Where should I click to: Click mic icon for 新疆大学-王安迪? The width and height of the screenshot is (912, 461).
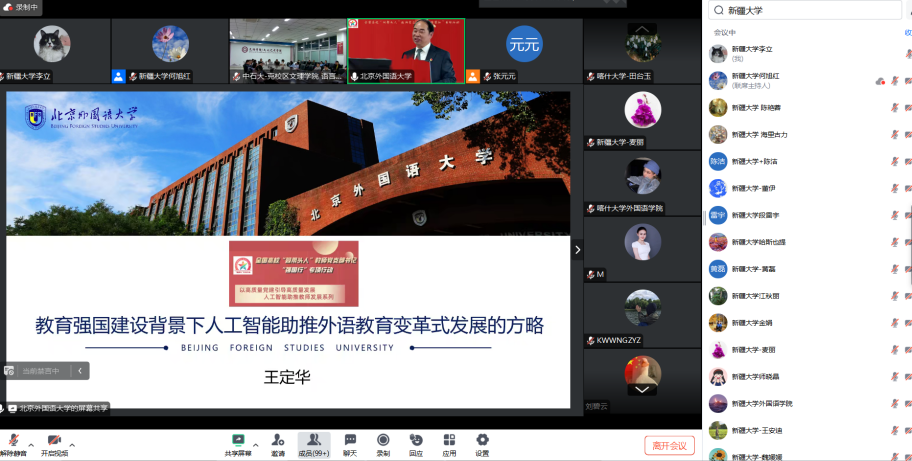tap(895, 430)
